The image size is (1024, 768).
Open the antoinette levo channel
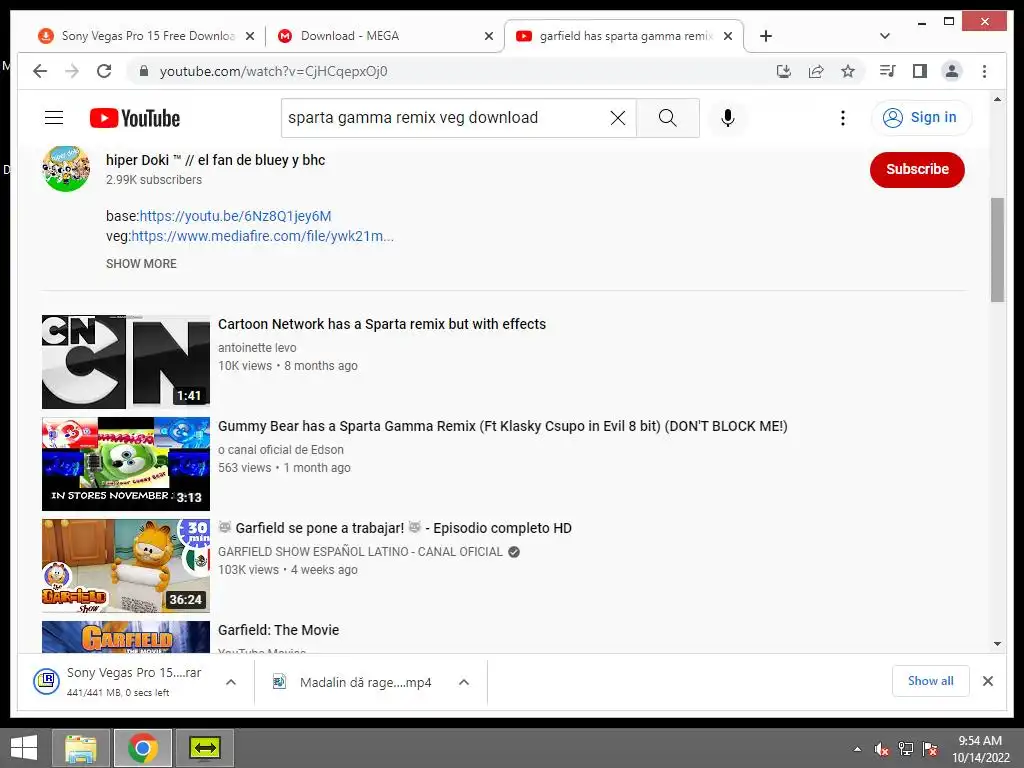coord(257,347)
